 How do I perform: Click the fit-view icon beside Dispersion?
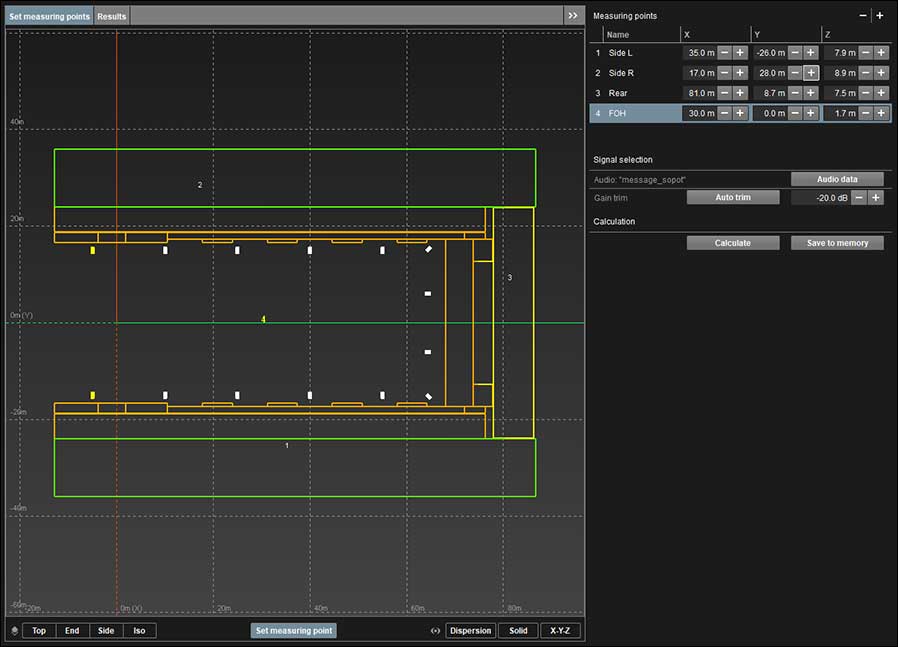435,631
